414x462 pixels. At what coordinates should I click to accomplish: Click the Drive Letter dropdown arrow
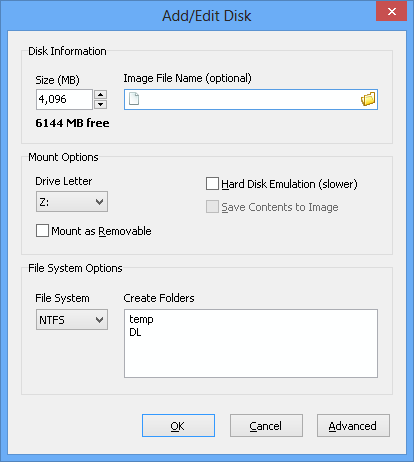tap(99, 202)
